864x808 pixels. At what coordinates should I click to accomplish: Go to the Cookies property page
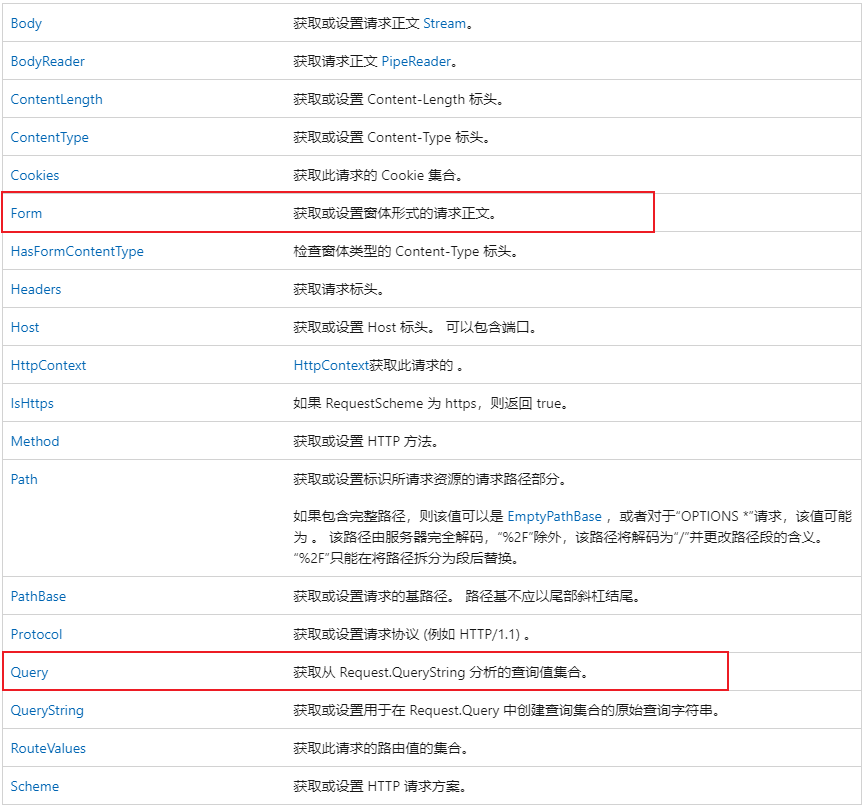(35, 175)
